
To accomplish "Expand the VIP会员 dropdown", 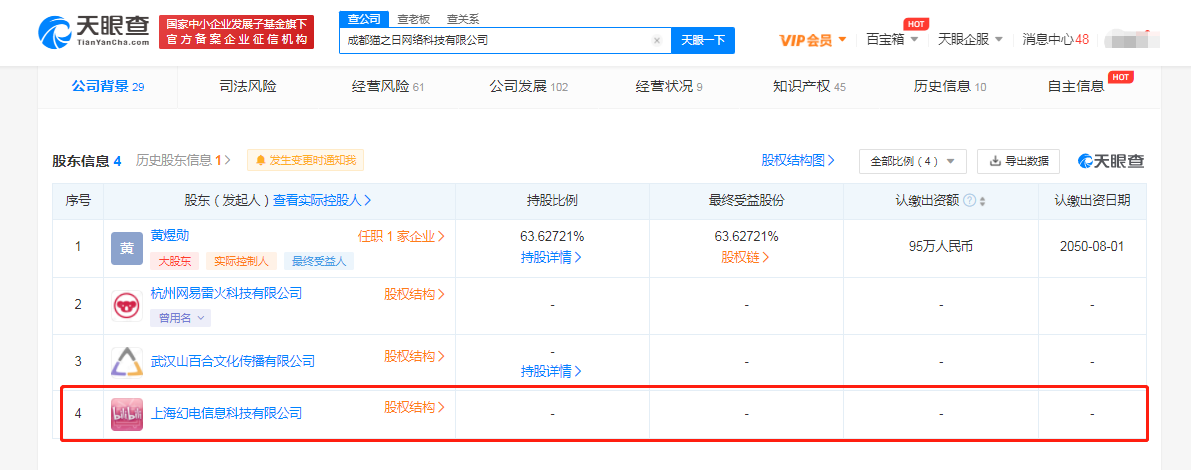I will (813, 39).
